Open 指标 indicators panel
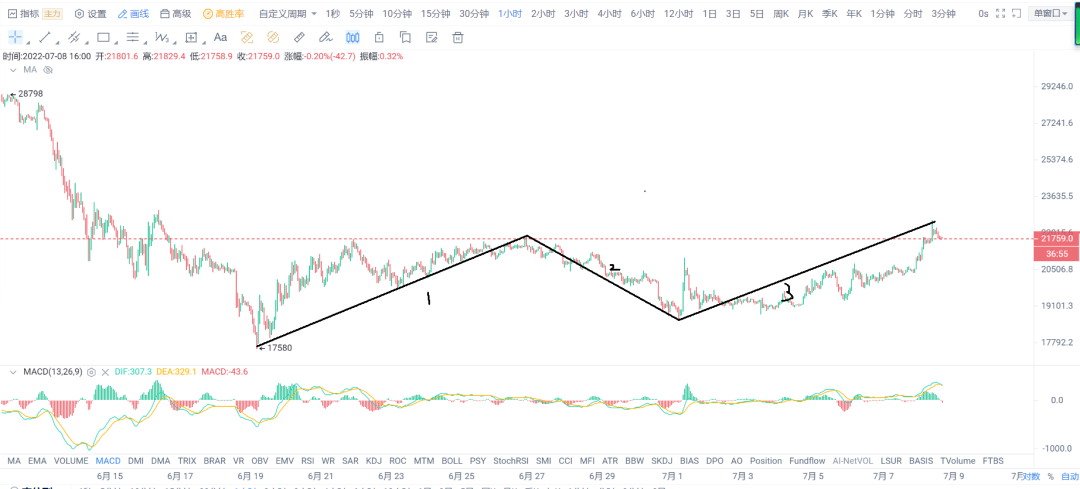Viewport: 1080px width, 489px height. pos(23,14)
